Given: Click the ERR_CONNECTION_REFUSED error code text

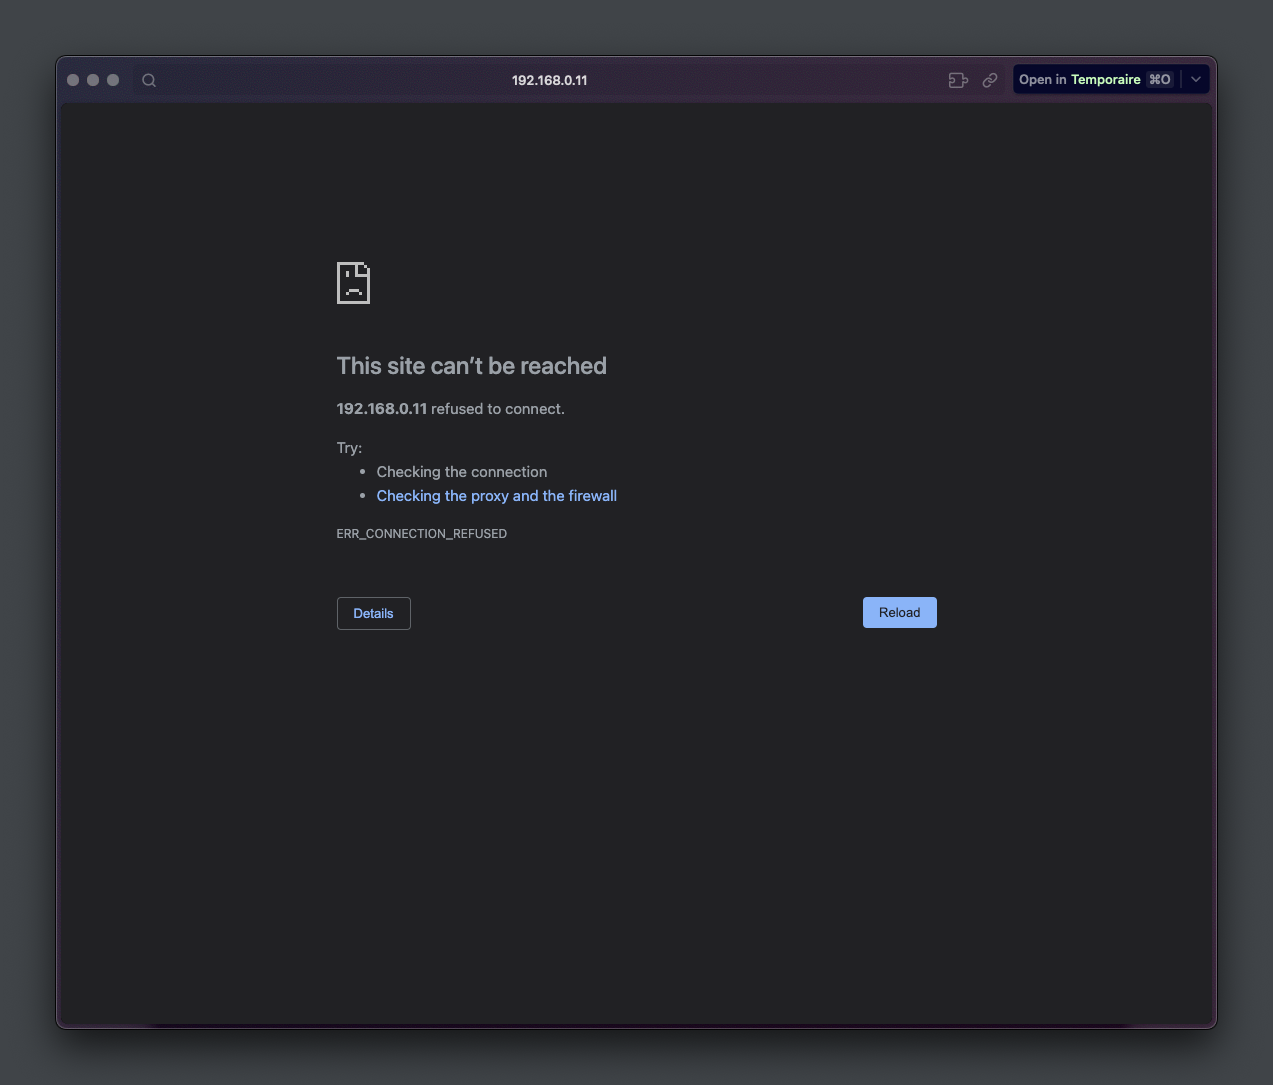Looking at the screenshot, I should tap(421, 533).
